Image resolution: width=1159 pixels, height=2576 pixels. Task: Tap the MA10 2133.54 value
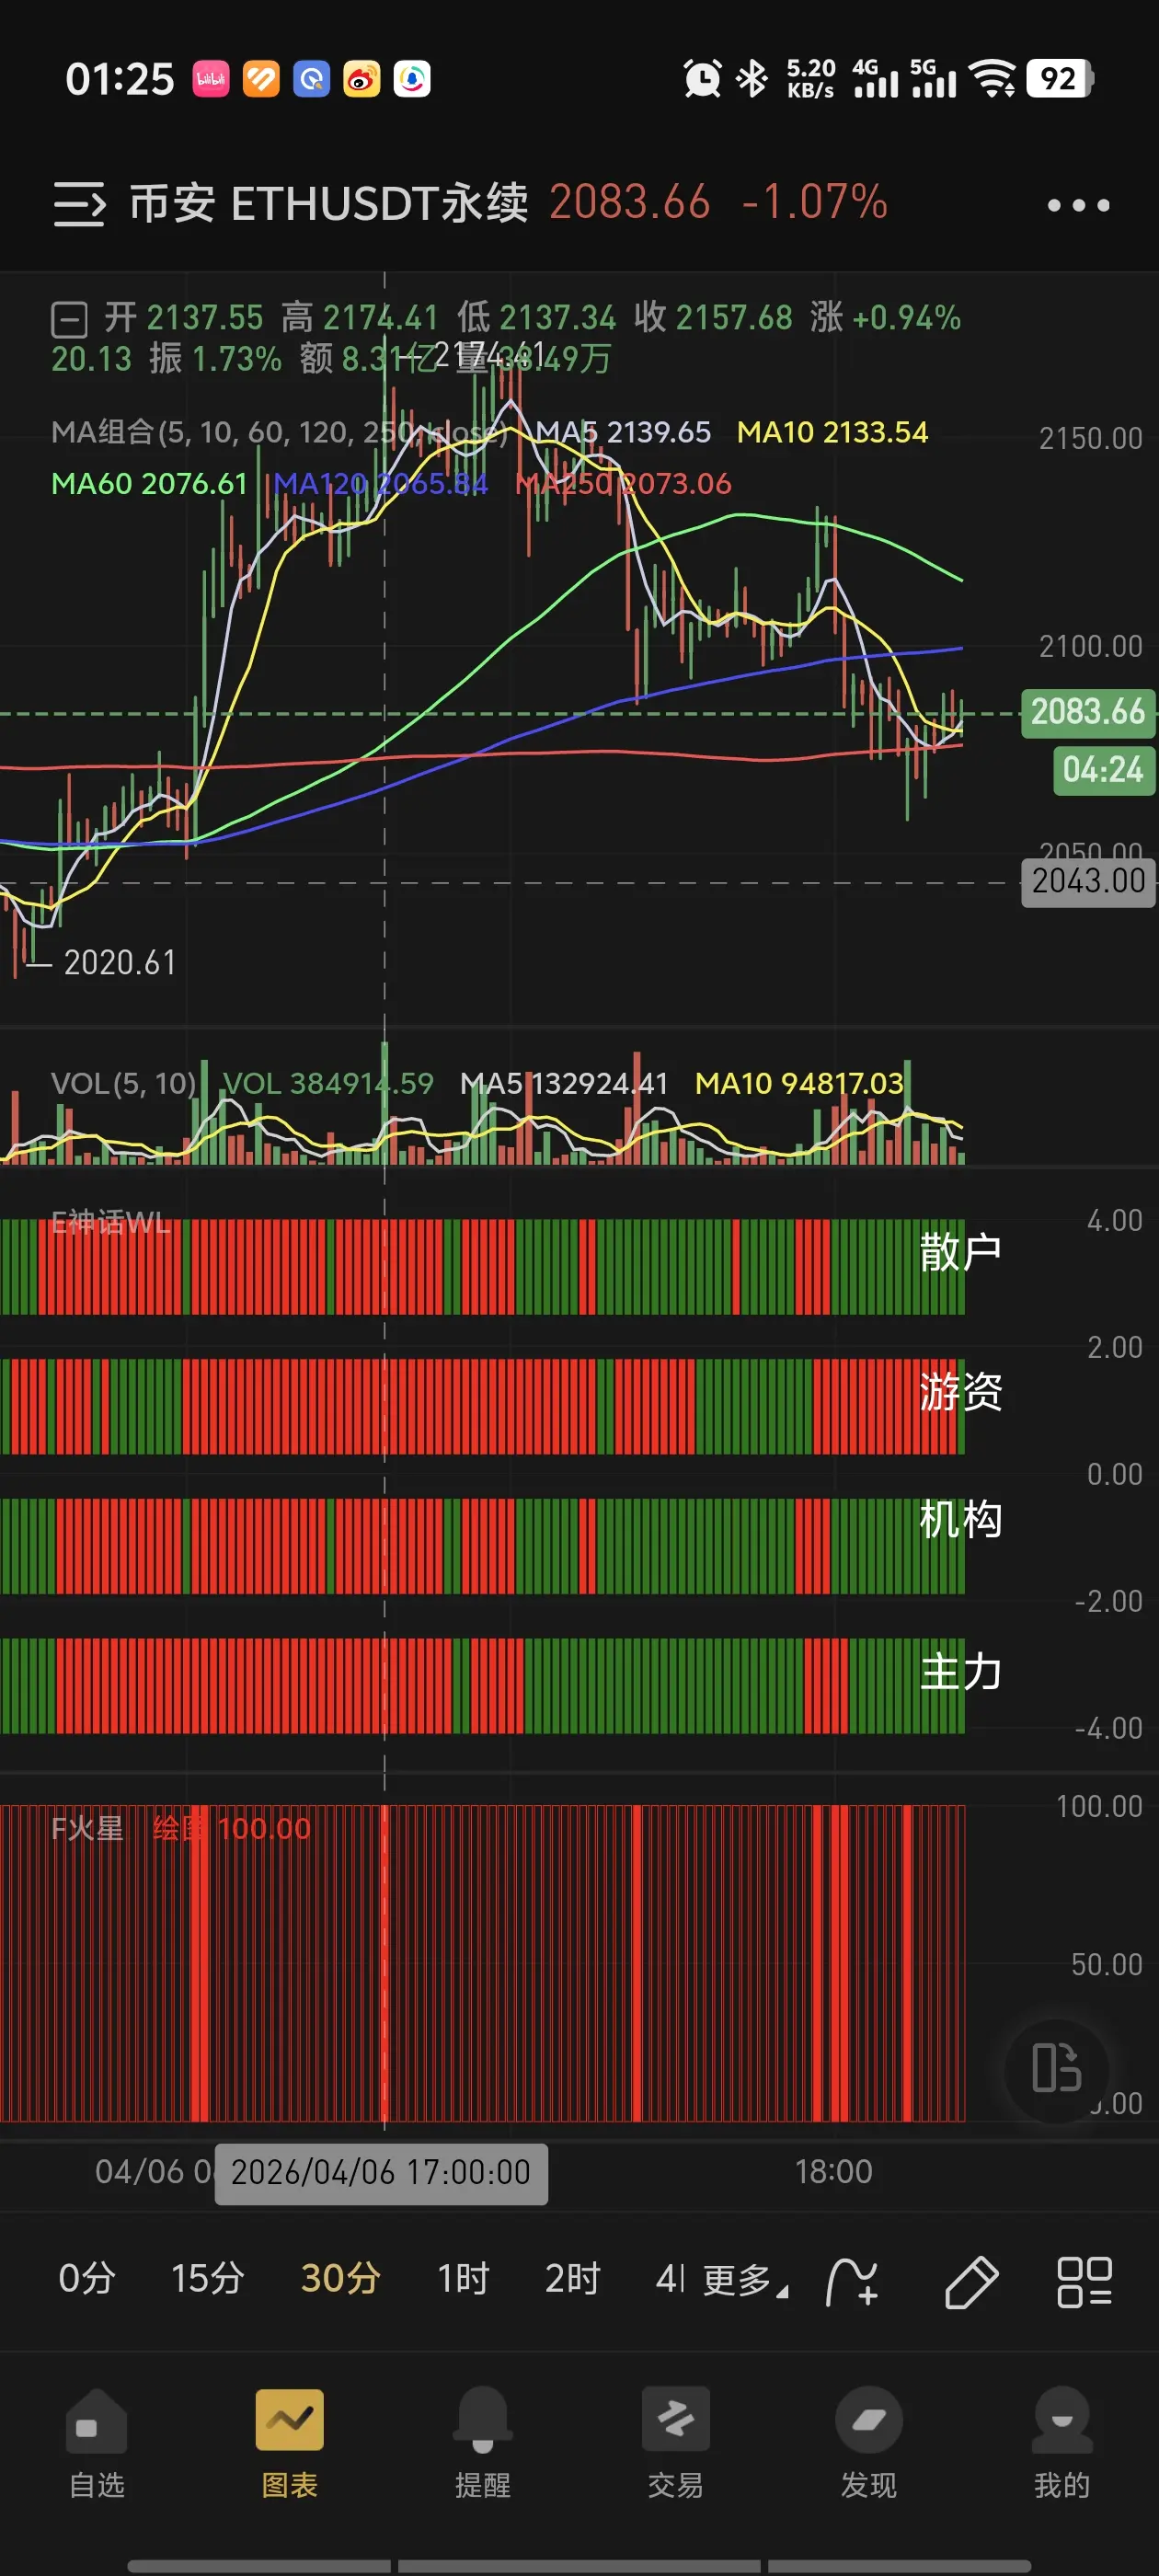click(x=832, y=432)
